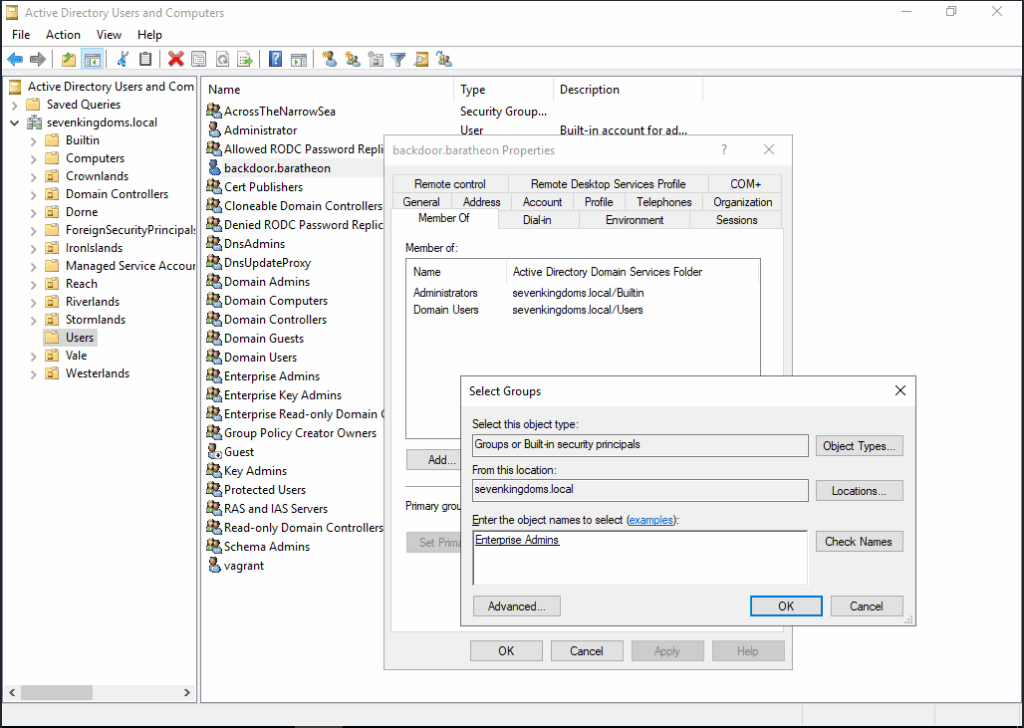Click the red Delete icon in toolbar
Viewport: 1024px width, 728px height.
click(x=176, y=60)
